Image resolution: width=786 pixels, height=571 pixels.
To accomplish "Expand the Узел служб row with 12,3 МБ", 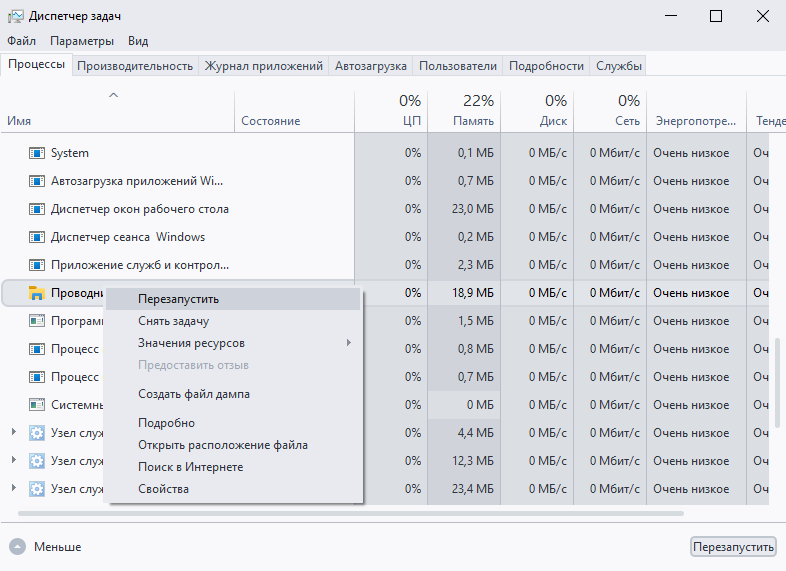I will [x=14, y=460].
